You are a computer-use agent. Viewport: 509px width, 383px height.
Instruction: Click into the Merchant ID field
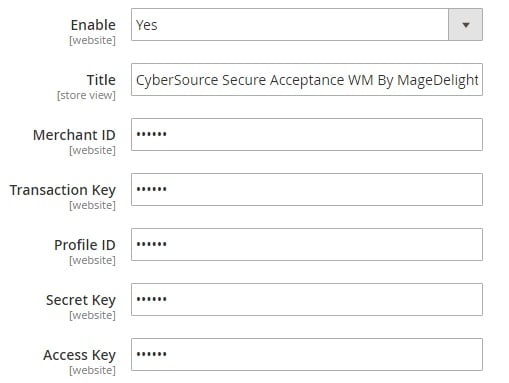click(x=307, y=134)
